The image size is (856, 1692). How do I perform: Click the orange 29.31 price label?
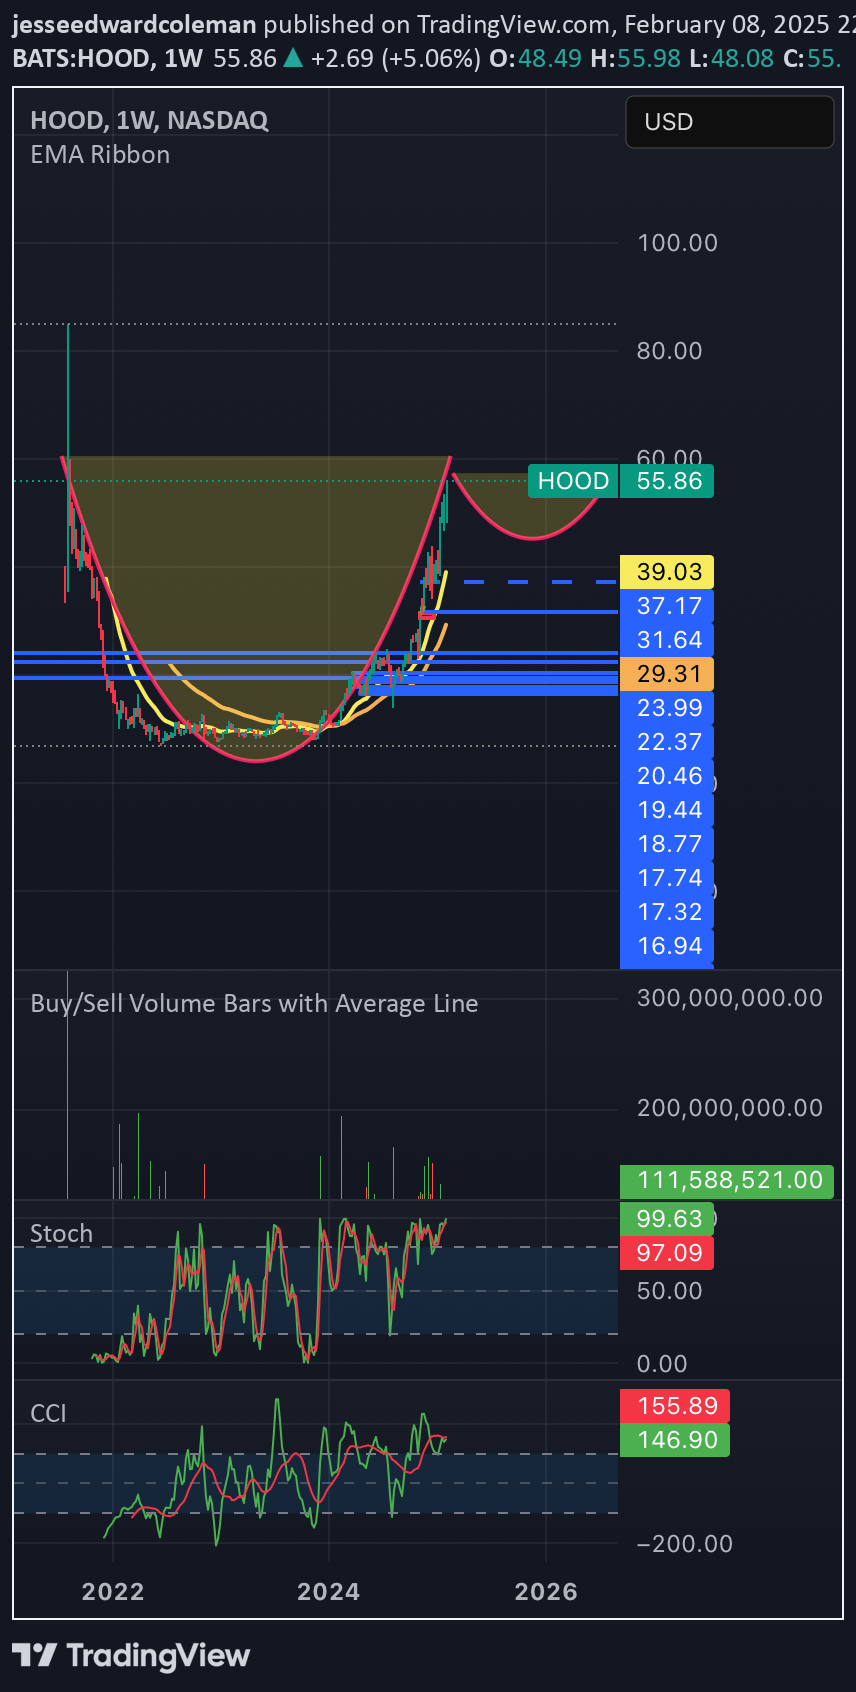coord(667,674)
